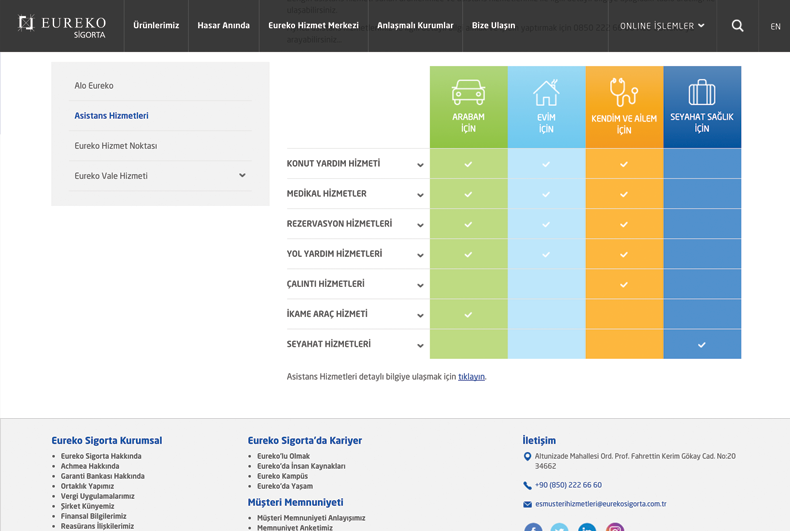Switch language with EN button
This screenshot has height=531, width=790.
[775, 27]
